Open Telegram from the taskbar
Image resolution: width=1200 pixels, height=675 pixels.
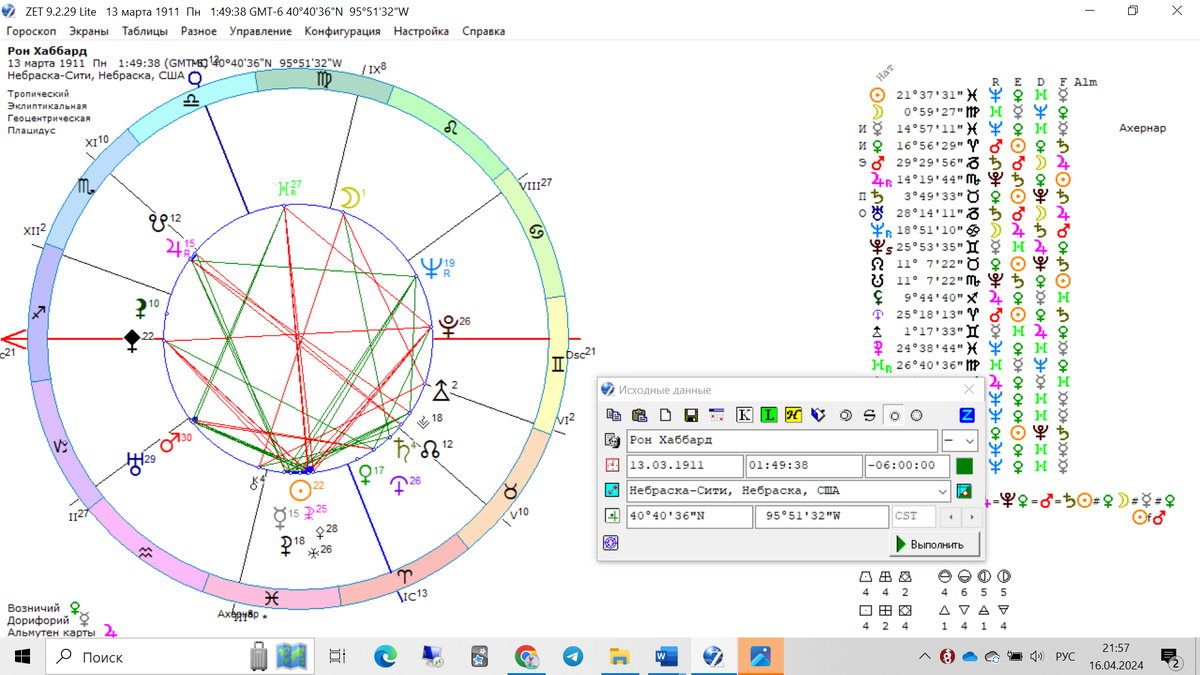[x=573, y=656]
